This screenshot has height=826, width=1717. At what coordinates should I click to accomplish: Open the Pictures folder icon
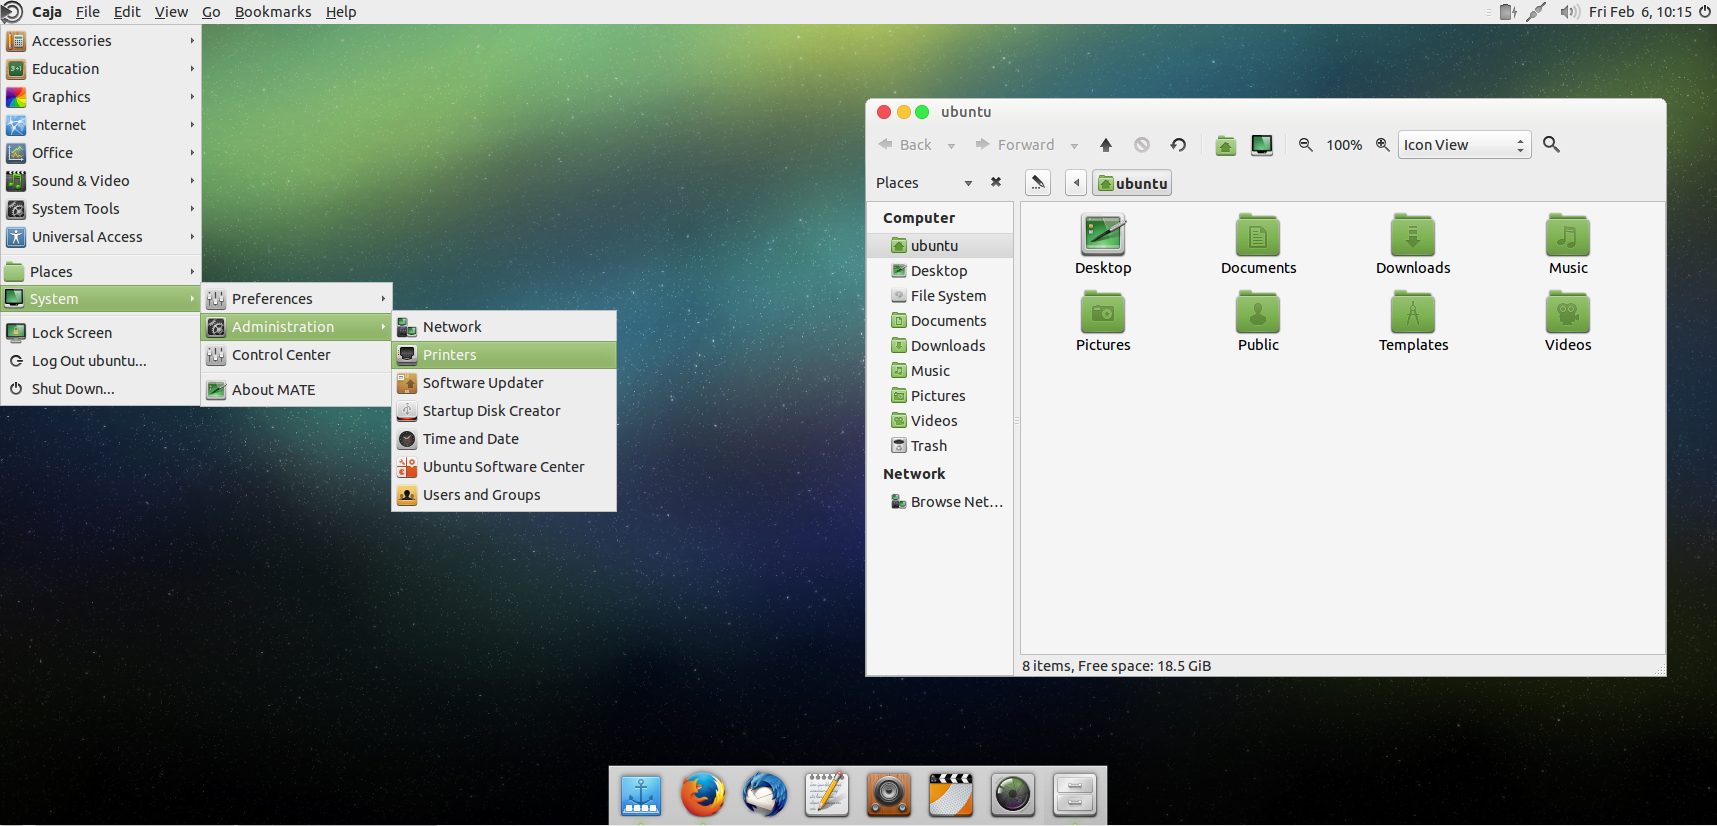(1103, 313)
